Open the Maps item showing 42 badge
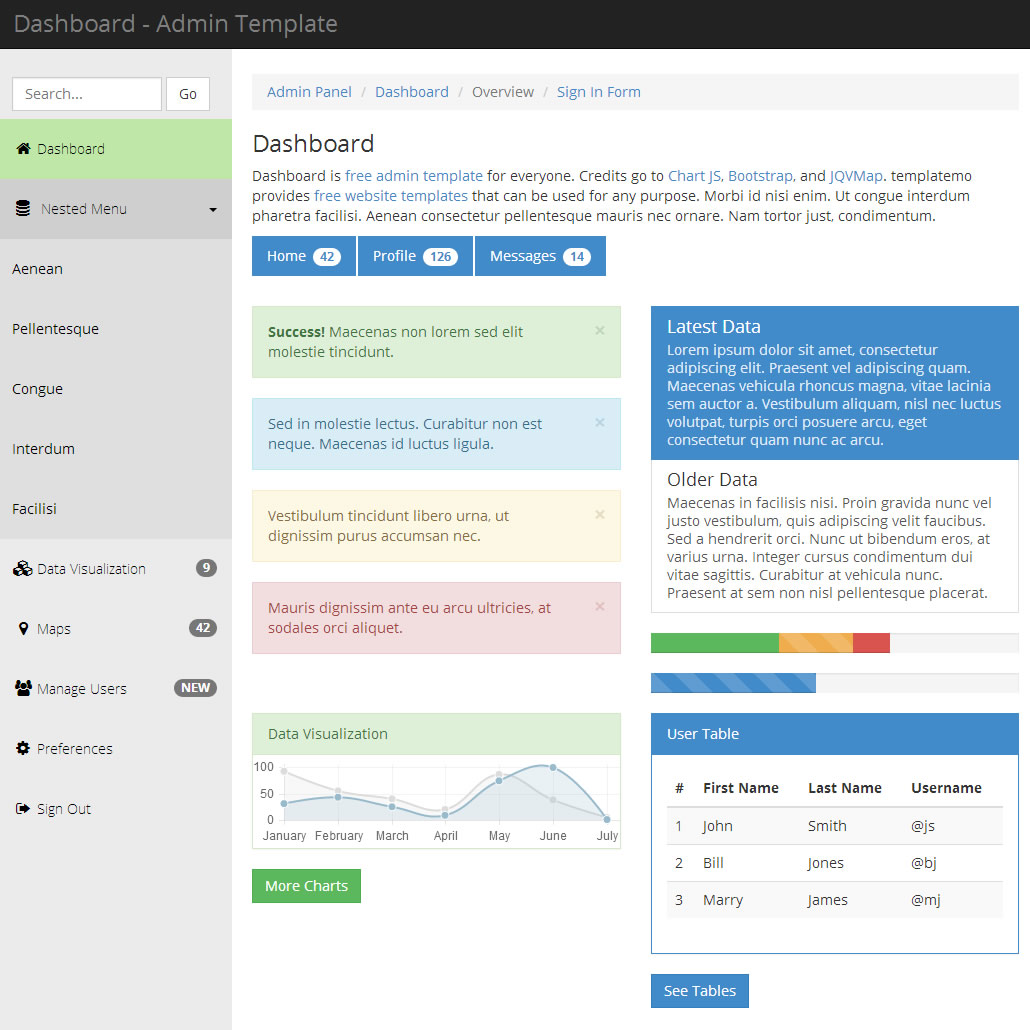 pyautogui.click(x=202, y=628)
